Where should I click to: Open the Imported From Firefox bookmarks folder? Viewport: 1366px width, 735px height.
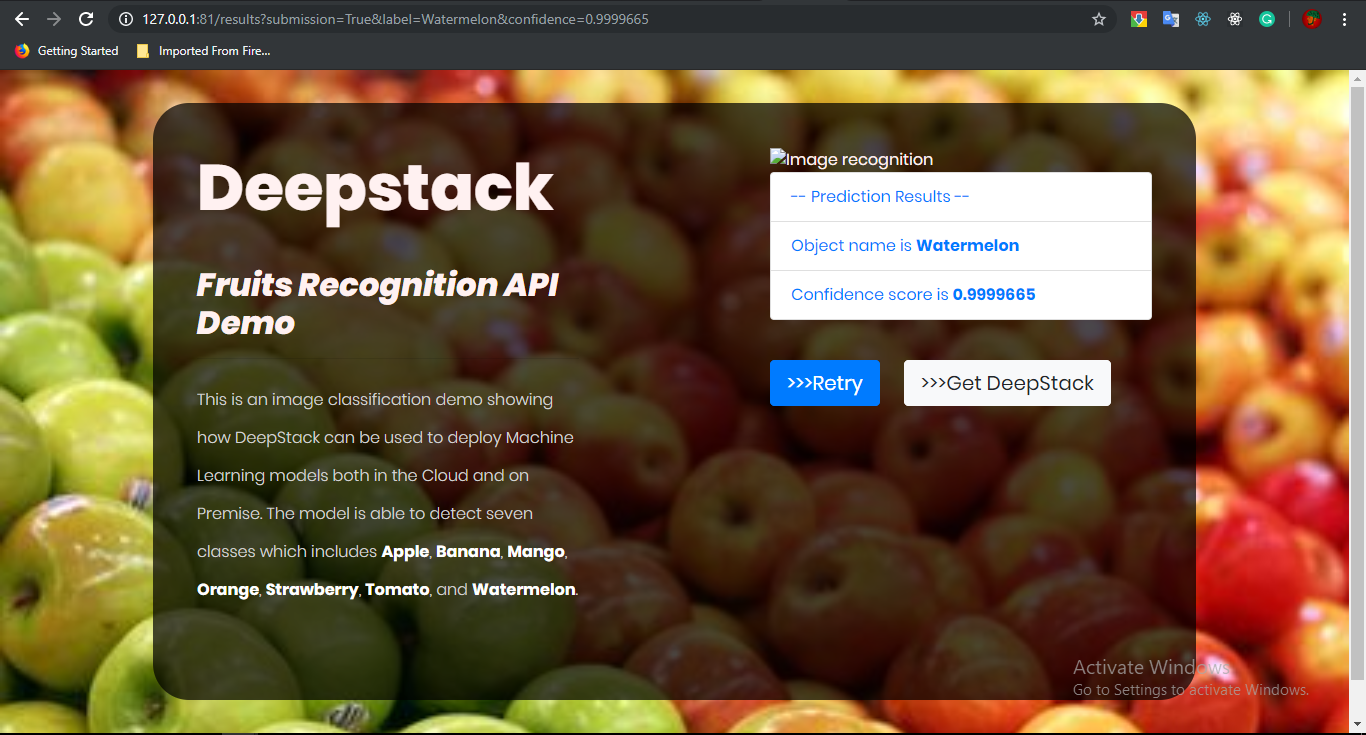point(204,51)
